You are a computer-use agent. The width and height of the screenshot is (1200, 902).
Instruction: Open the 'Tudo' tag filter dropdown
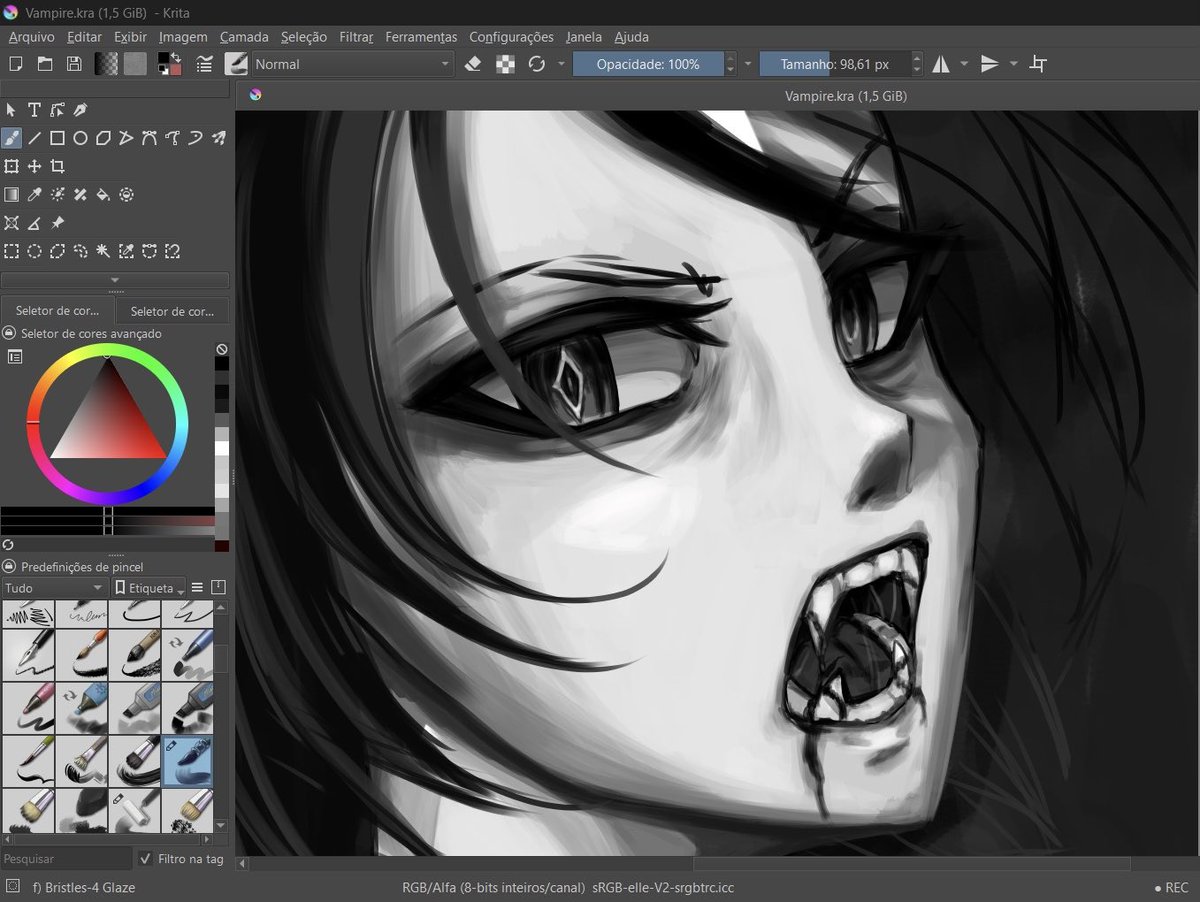coord(54,588)
